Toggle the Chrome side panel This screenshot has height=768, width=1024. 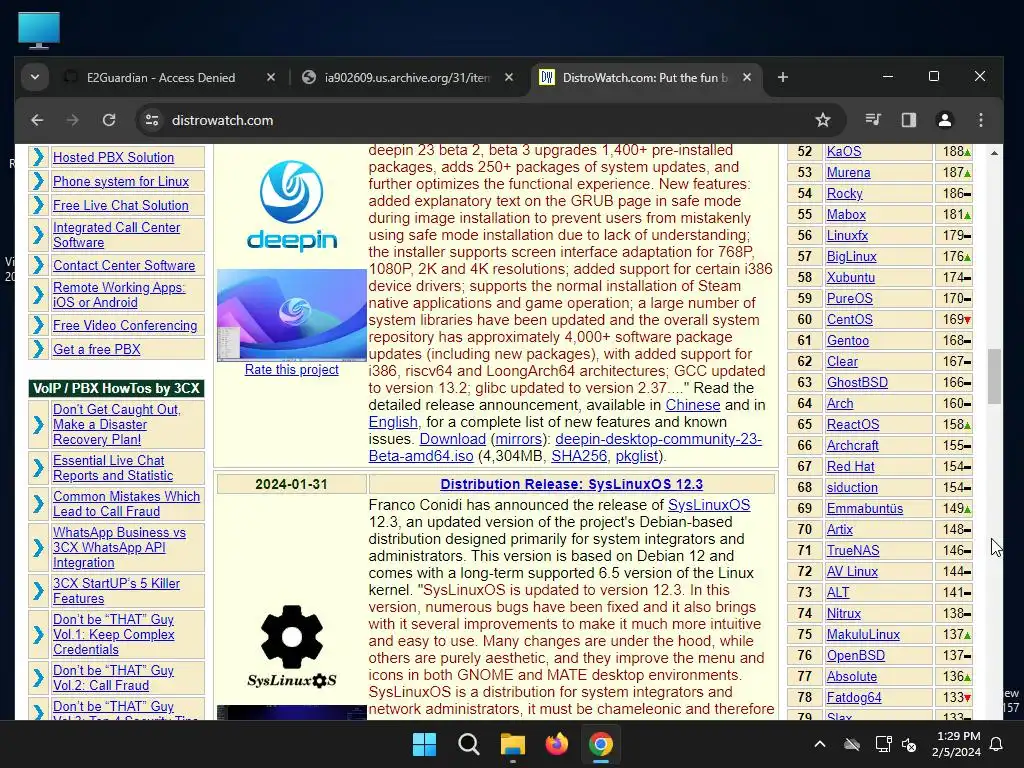coord(908,120)
